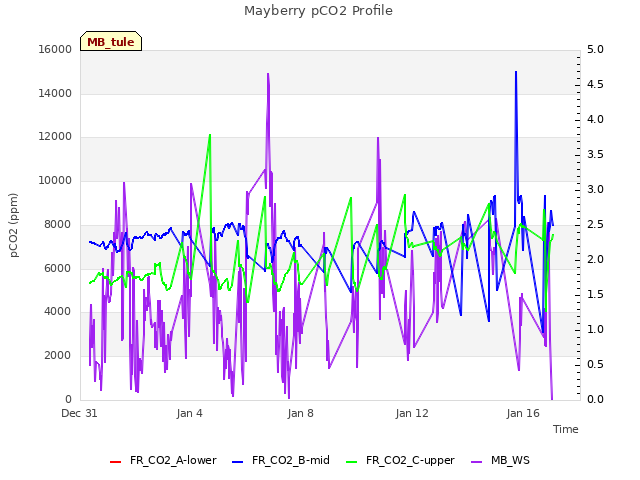Click the 2000 left axis value
Screen dimensions: 640x480
(58, 356)
